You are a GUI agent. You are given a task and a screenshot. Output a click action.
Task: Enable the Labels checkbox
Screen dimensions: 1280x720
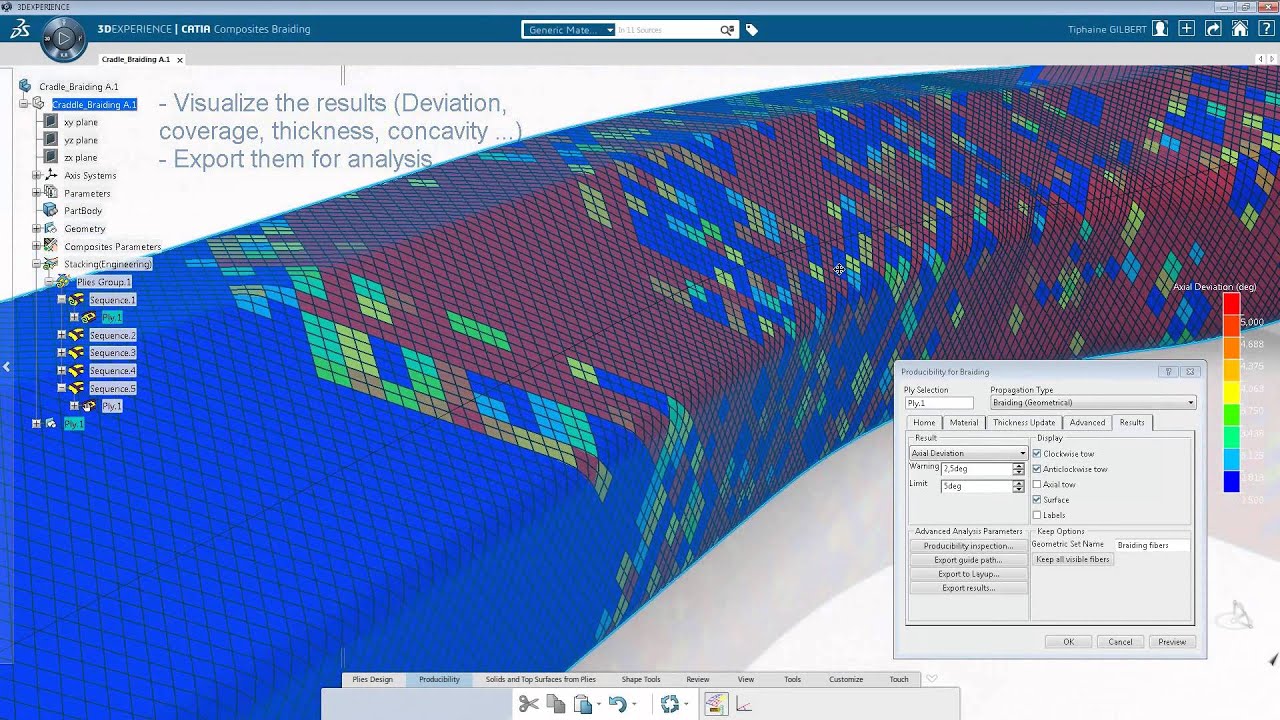[x=1037, y=515]
